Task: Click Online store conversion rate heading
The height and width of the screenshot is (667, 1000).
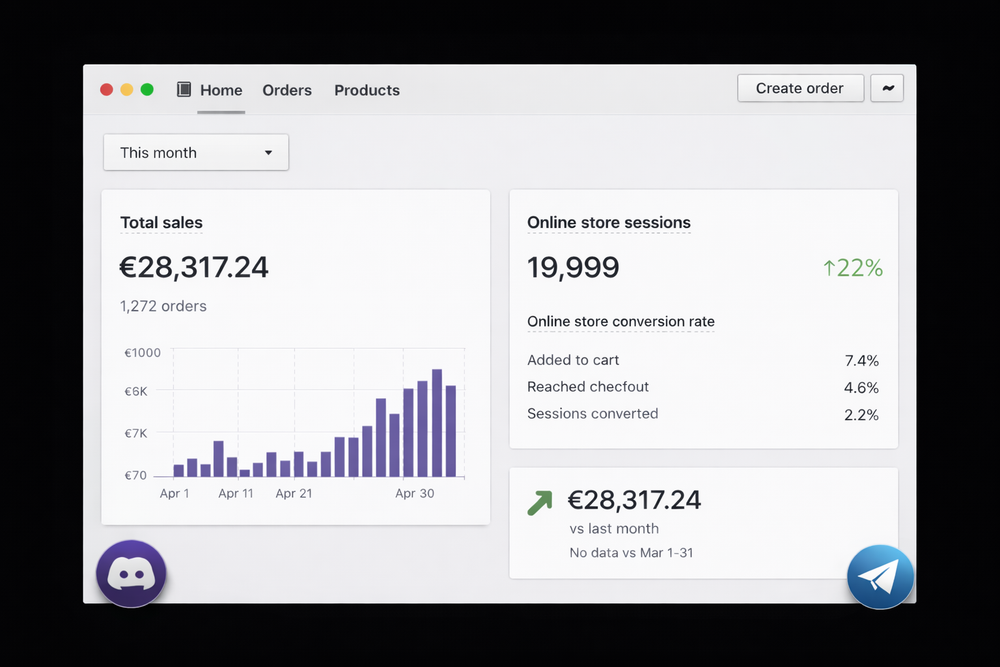Action: pos(620,322)
